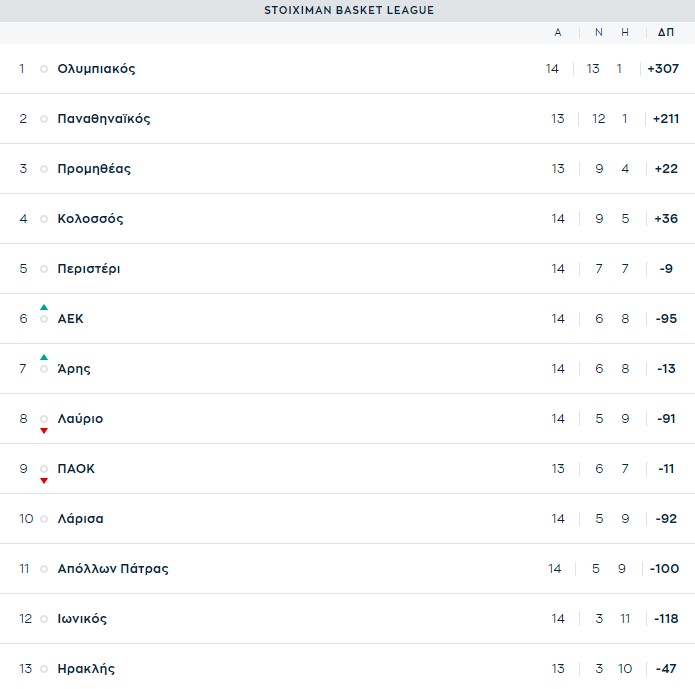Sort by the A games column header
695x689 pixels.
coord(558,32)
